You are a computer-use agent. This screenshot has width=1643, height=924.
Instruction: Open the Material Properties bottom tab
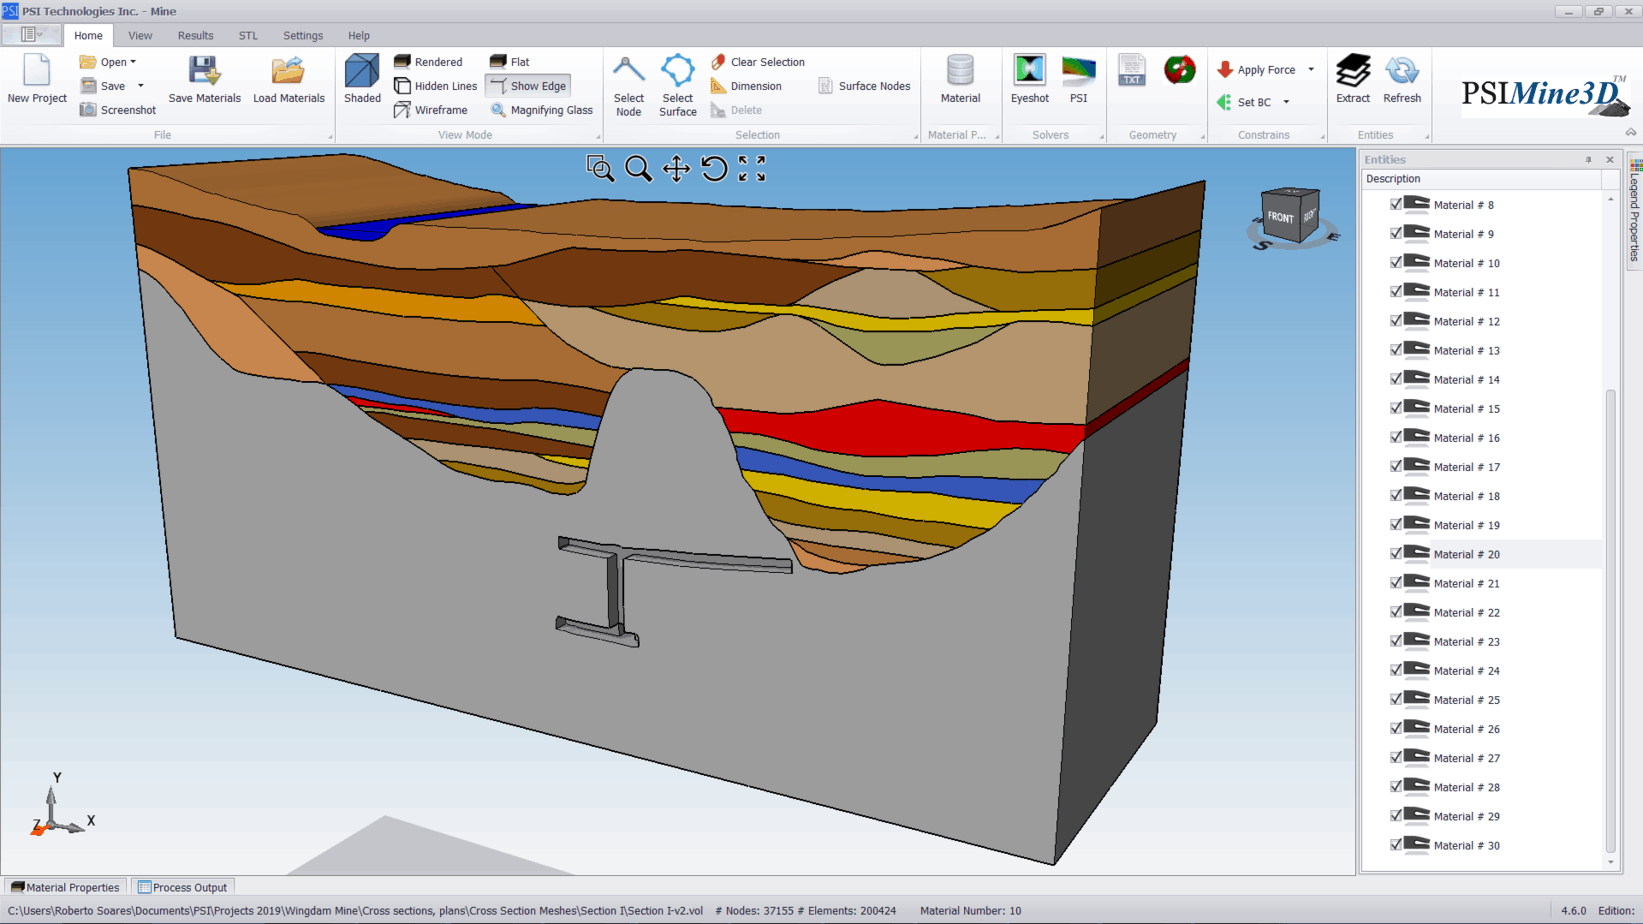pos(65,887)
